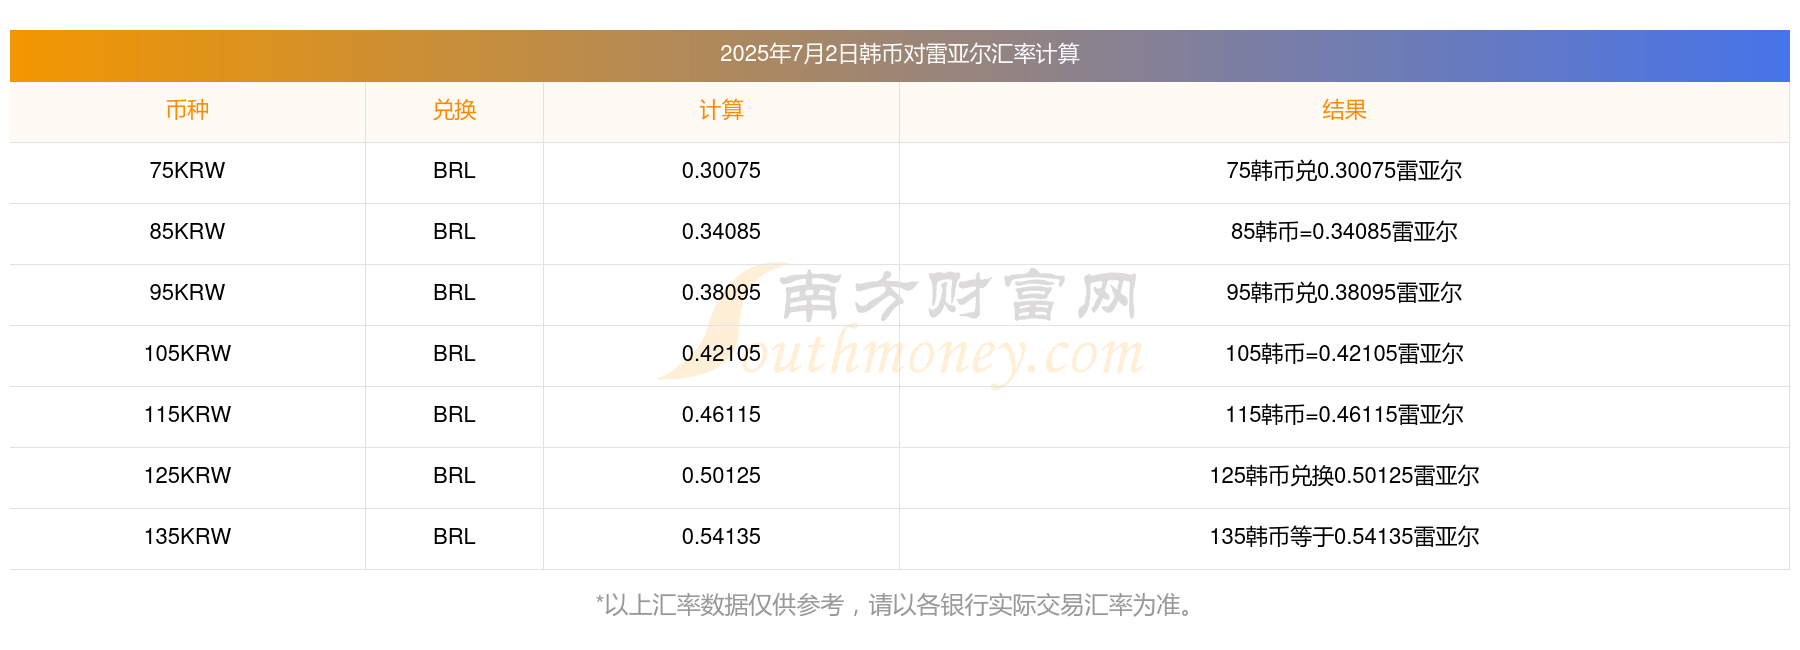
Task: Click BRL in the 125KRW row
Action: point(454,476)
